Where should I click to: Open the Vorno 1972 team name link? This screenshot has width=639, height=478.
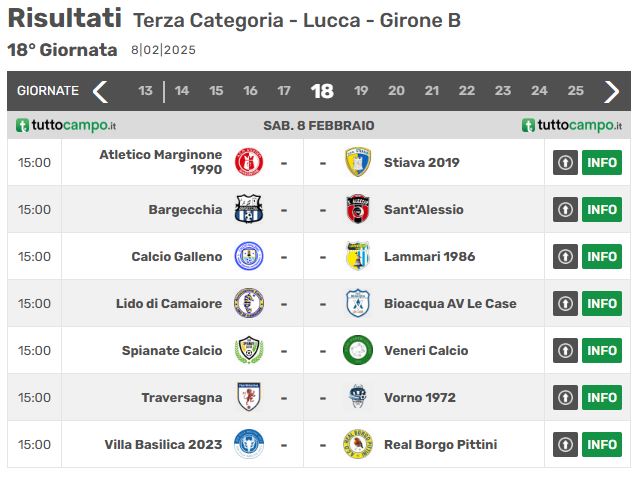pos(420,397)
